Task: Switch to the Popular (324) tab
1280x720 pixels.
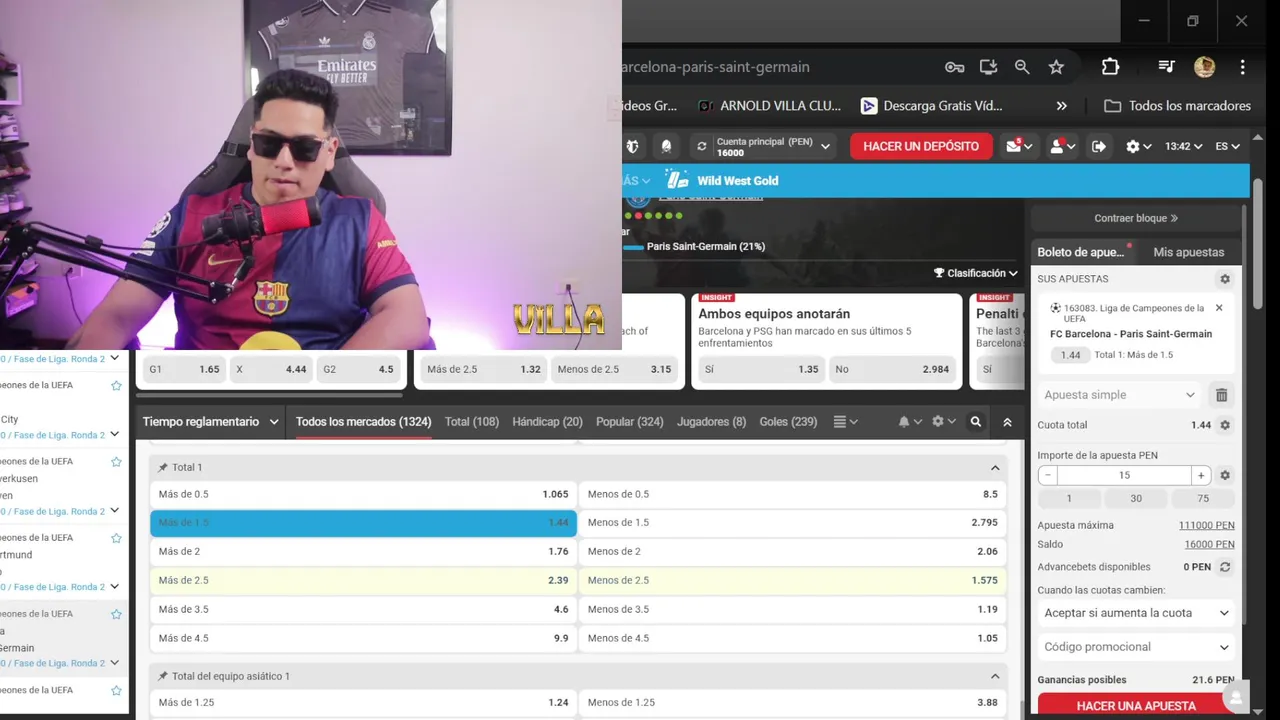Action: pyautogui.click(x=630, y=422)
